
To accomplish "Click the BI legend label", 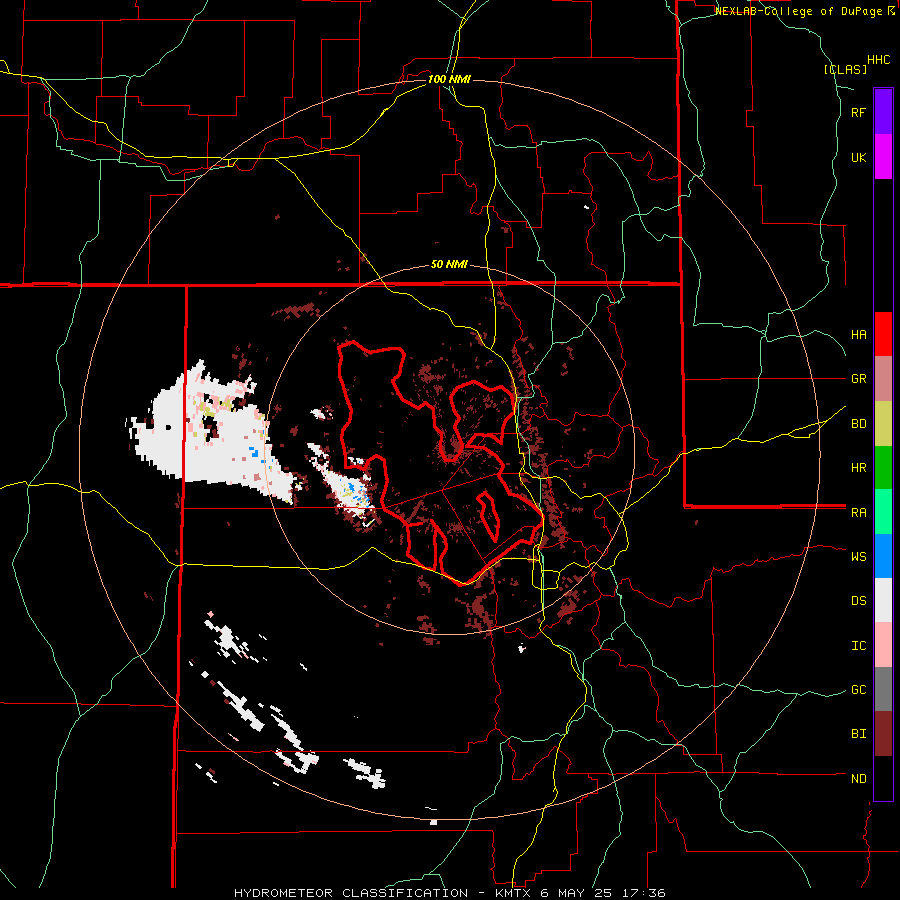I will (858, 734).
